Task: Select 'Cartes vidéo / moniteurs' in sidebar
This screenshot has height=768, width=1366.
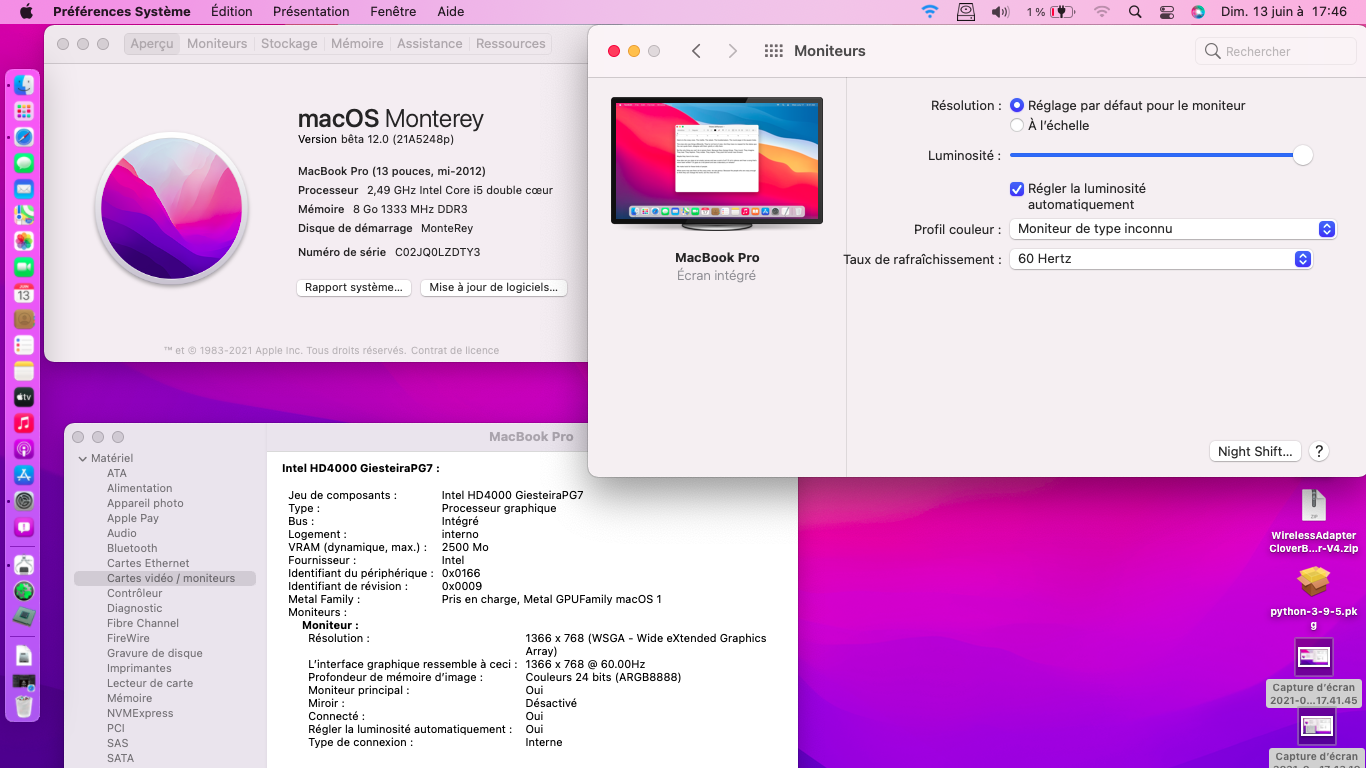Action: (x=165, y=578)
